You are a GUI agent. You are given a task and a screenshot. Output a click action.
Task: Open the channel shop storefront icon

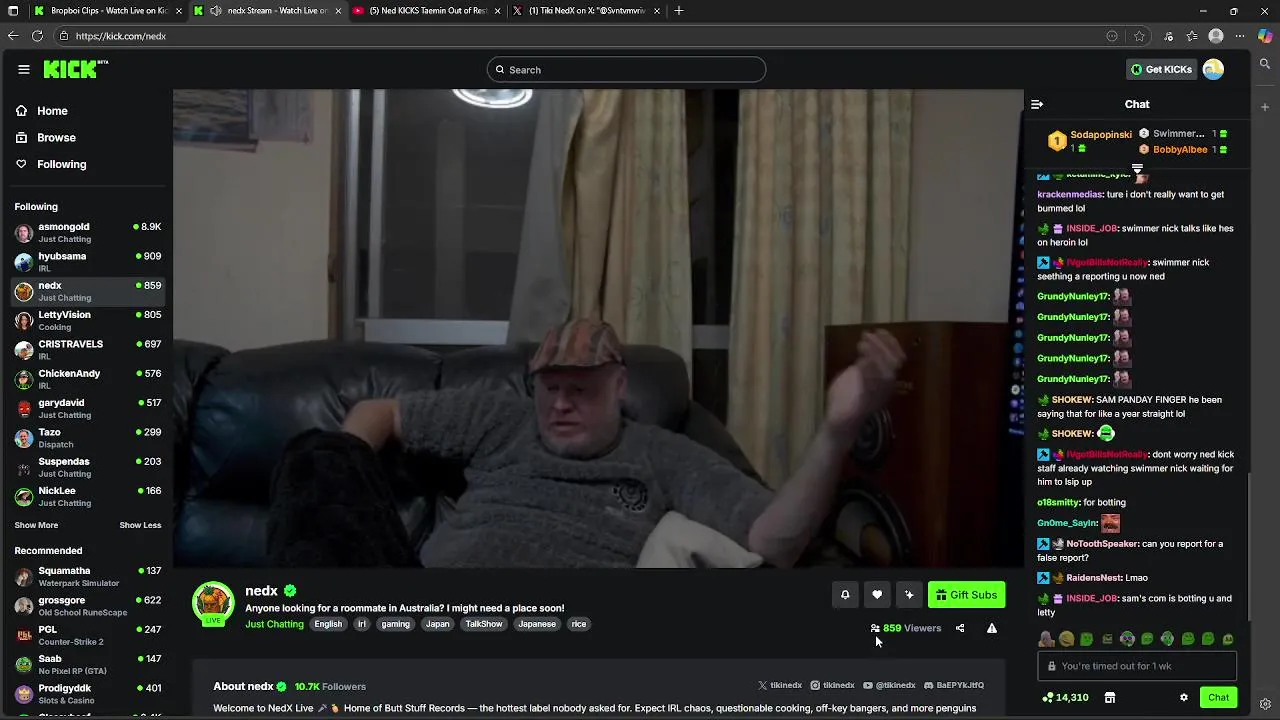pyautogui.click(x=1109, y=698)
